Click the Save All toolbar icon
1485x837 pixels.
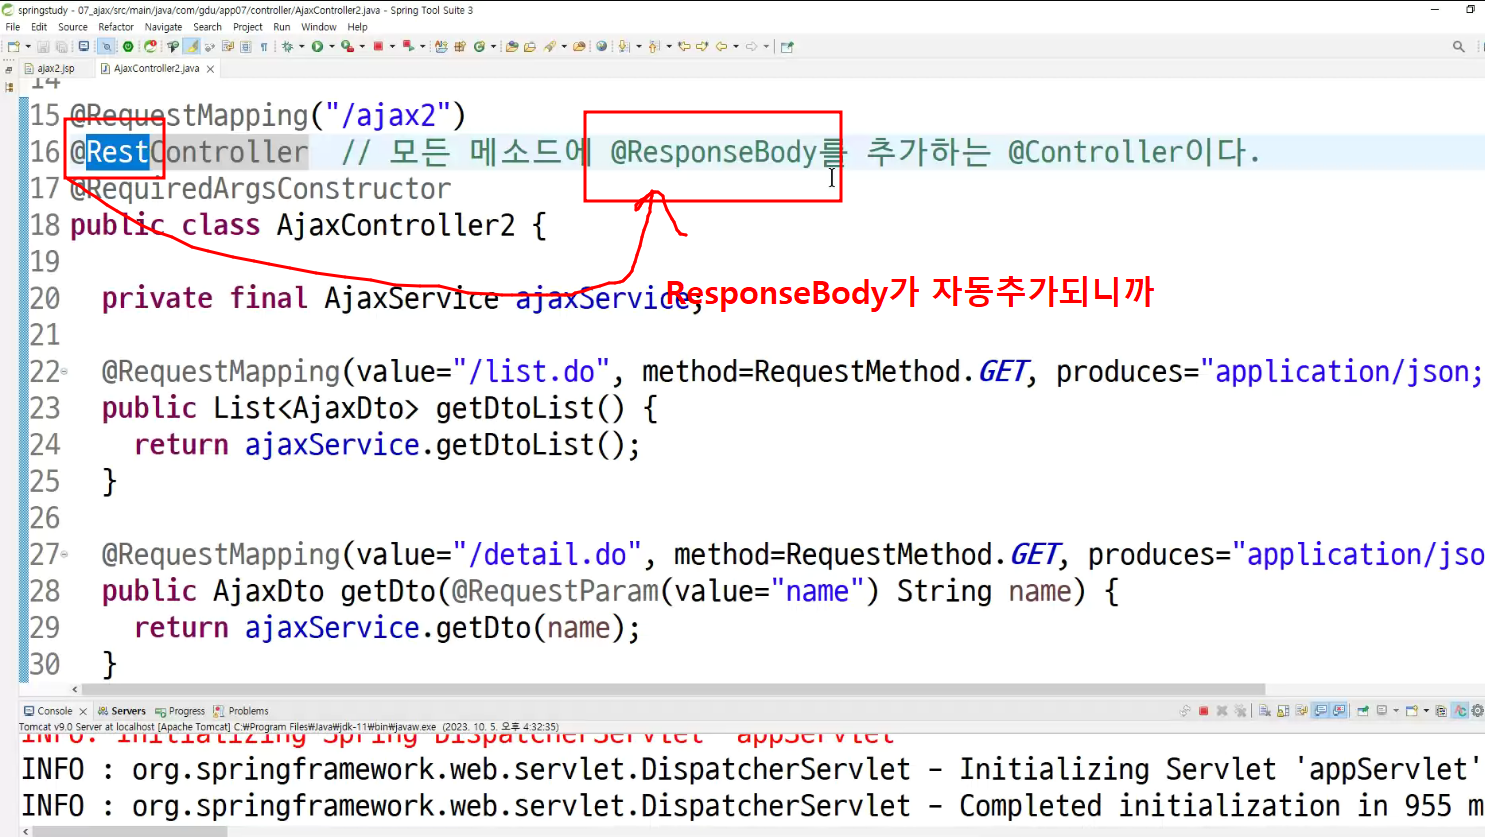(x=61, y=46)
